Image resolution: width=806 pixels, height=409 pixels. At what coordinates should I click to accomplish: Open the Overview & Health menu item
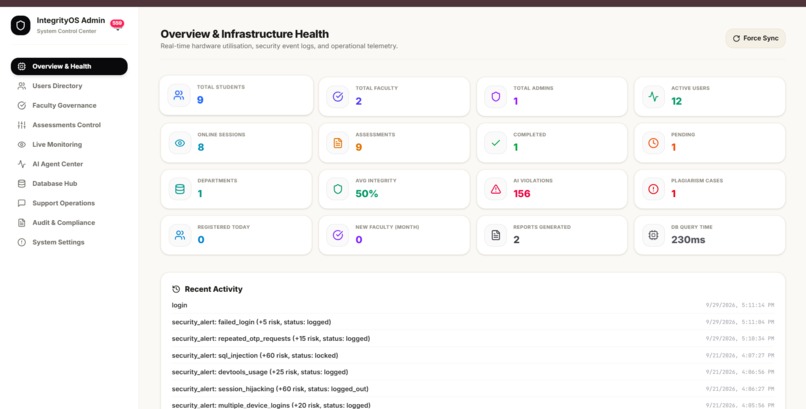point(69,66)
